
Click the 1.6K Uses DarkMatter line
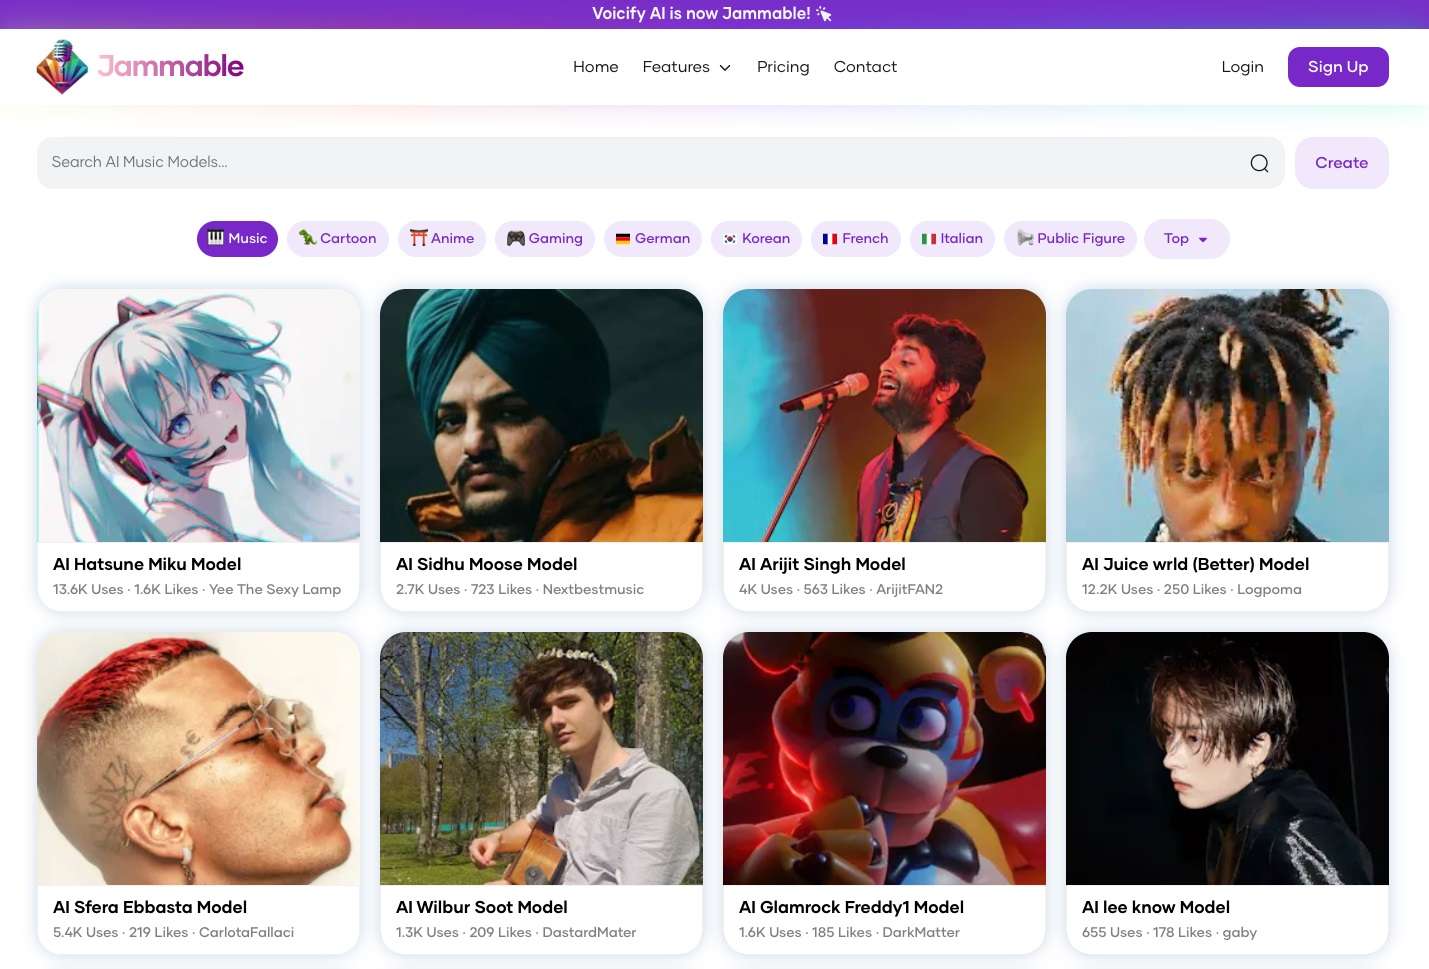pyautogui.click(x=849, y=932)
